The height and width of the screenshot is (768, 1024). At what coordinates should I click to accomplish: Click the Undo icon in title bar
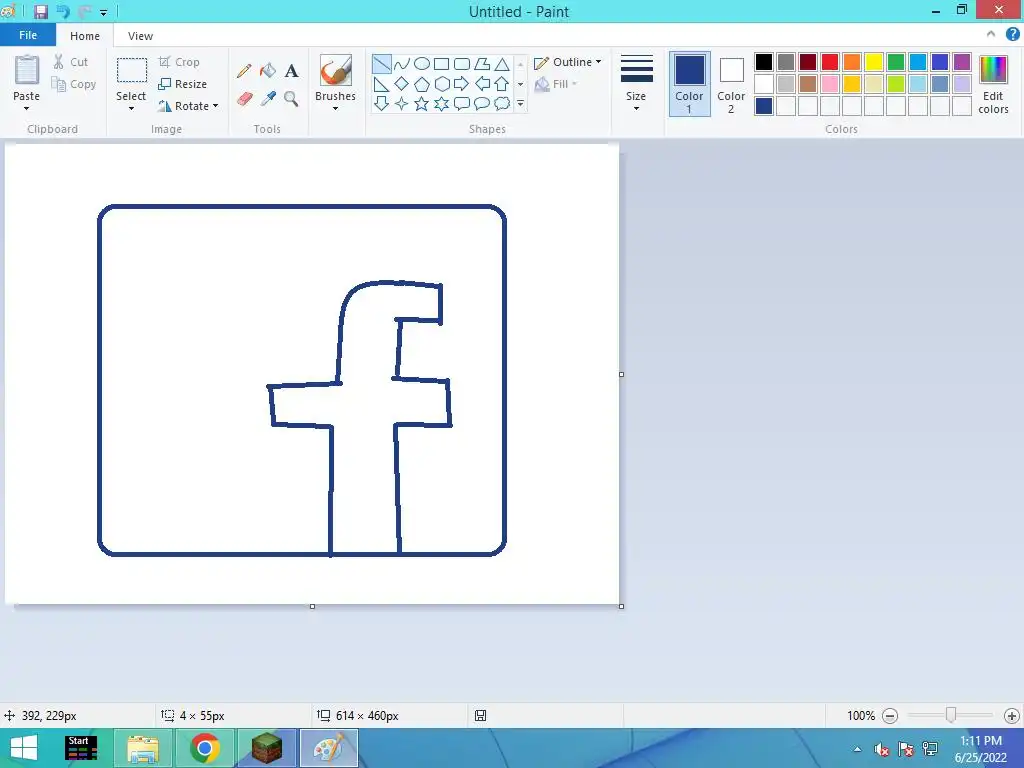point(63,12)
